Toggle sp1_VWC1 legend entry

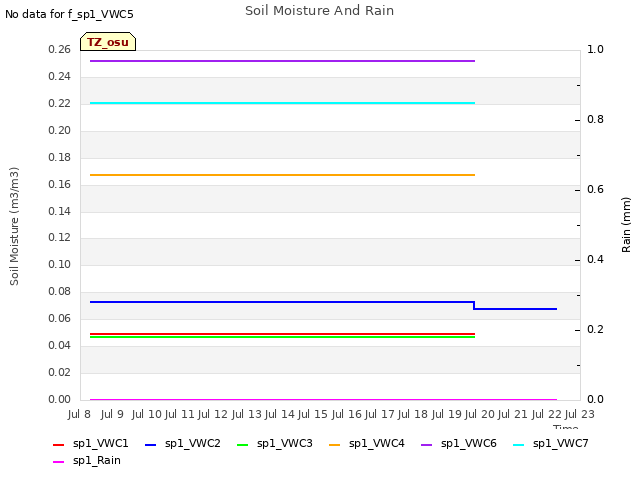click(x=91, y=444)
